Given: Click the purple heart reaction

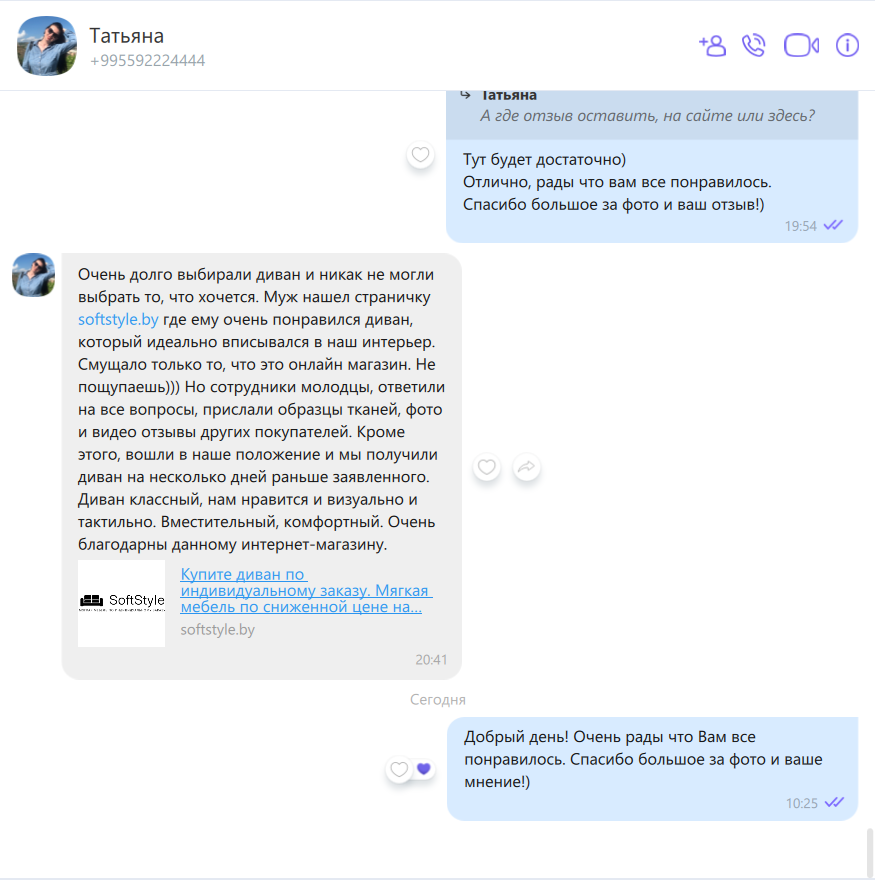Looking at the screenshot, I should [424, 769].
